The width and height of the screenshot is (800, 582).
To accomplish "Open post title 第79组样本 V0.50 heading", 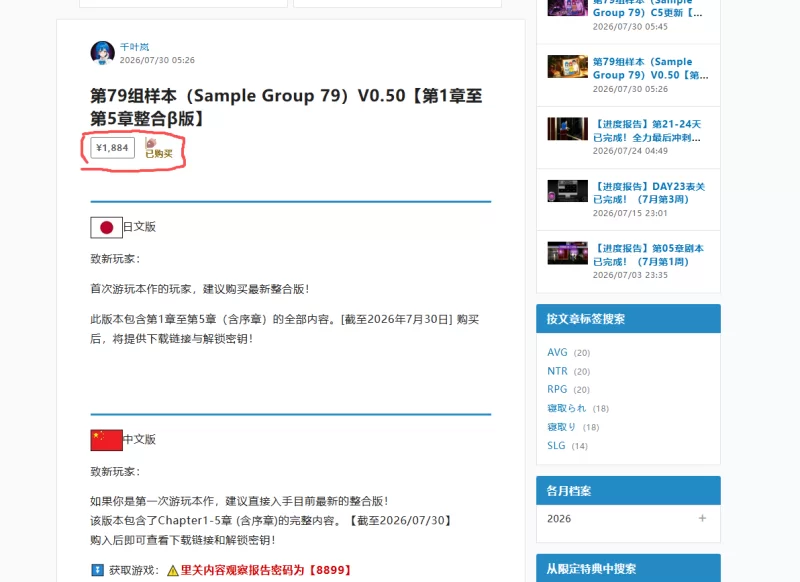I will 286,107.
